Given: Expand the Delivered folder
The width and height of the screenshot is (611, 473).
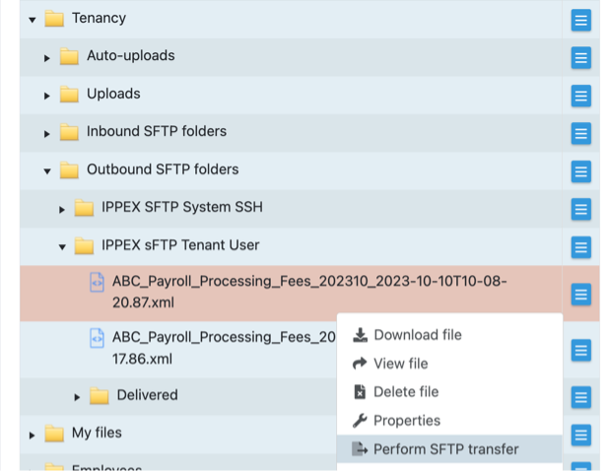Looking at the screenshot, I should tap(77, 397).
